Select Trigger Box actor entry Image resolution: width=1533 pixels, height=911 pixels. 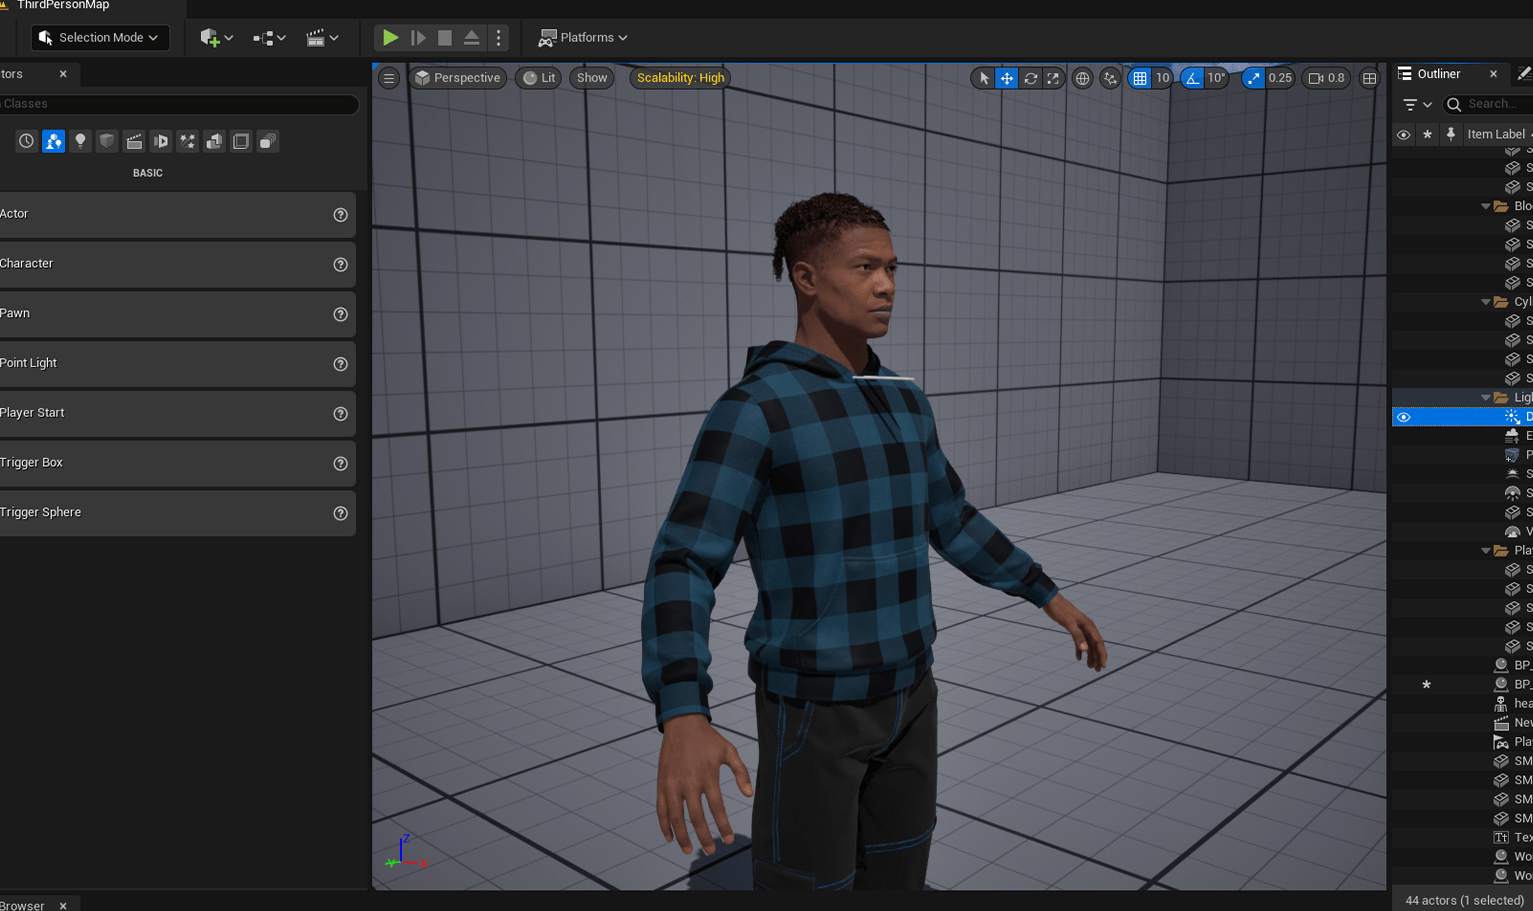pos(177,463)
